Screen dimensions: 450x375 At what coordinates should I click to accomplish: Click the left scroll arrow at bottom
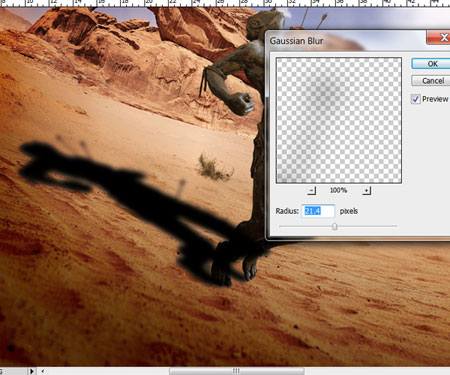tap(42, 371)
